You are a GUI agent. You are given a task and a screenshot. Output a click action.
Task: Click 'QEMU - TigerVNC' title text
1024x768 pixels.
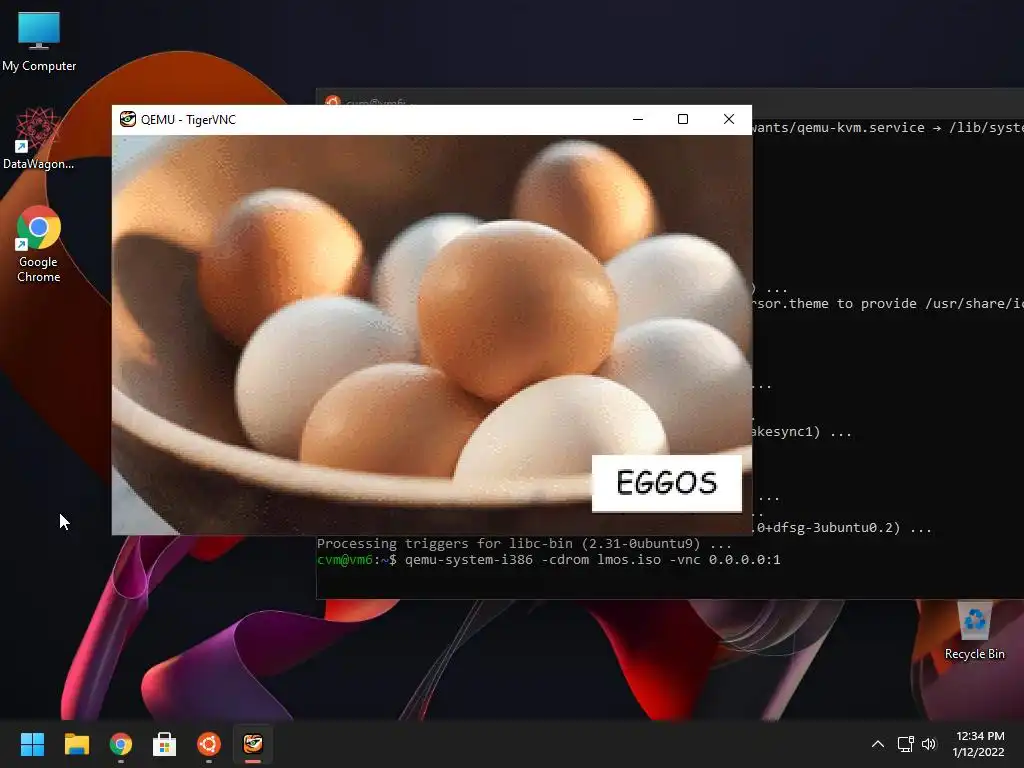coord(188,120)
